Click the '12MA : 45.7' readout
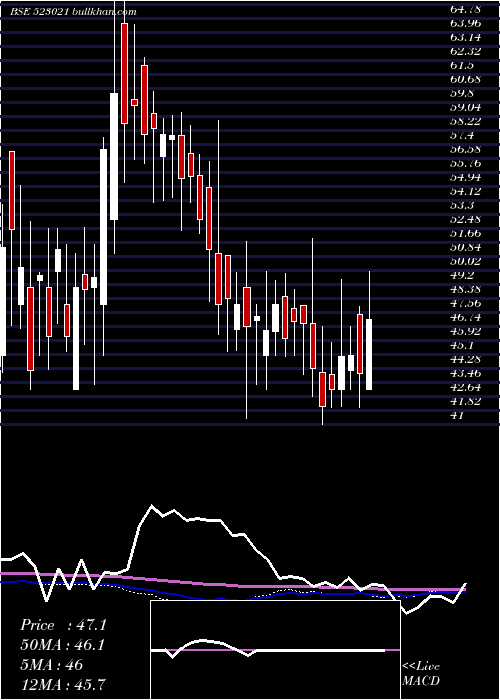Viewport: 500px width, 700px height. tap(63, 684)
